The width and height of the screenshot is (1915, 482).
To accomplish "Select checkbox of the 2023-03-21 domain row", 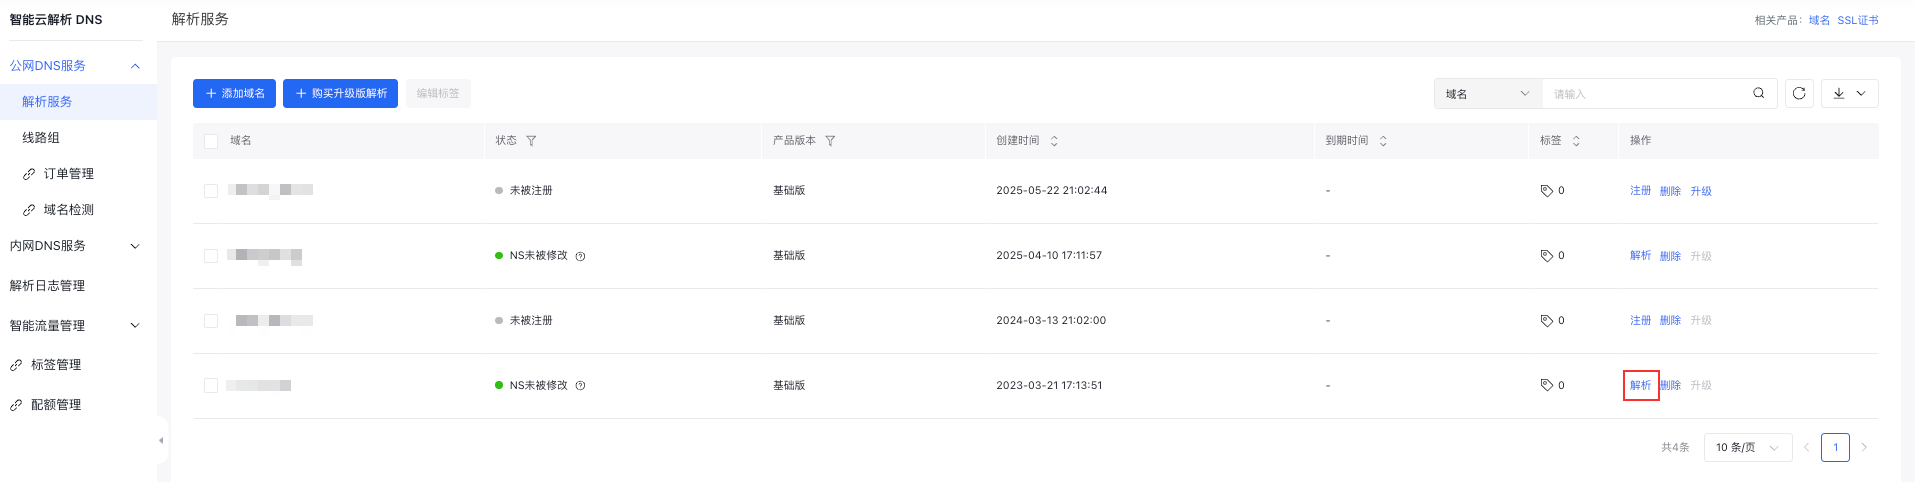I will 211,385.
